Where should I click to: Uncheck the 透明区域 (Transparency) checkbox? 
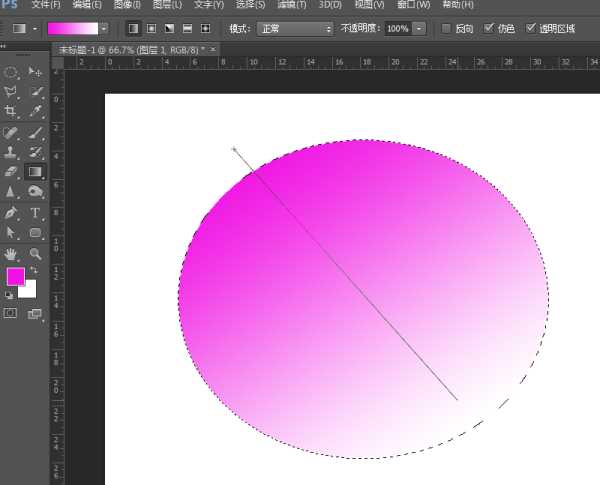(531, 29)
